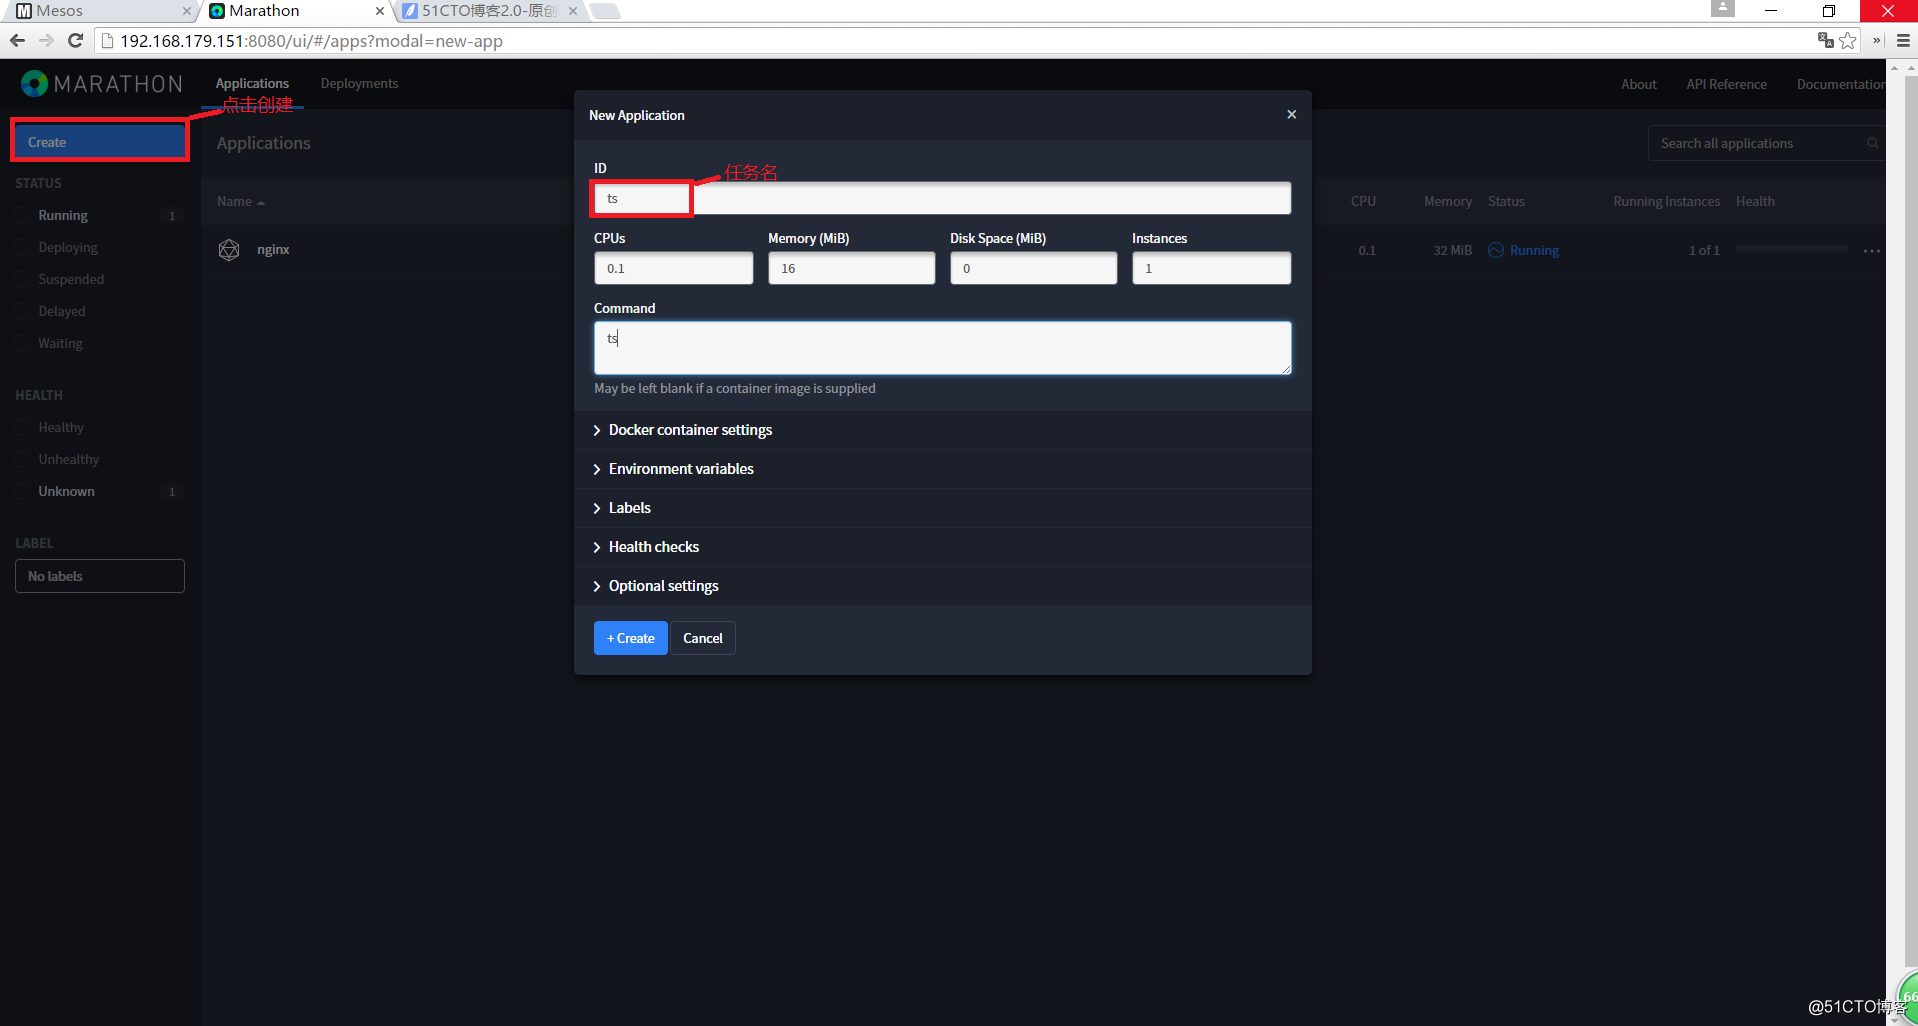Click the Chrome user profile icon

click(1722, 8)
